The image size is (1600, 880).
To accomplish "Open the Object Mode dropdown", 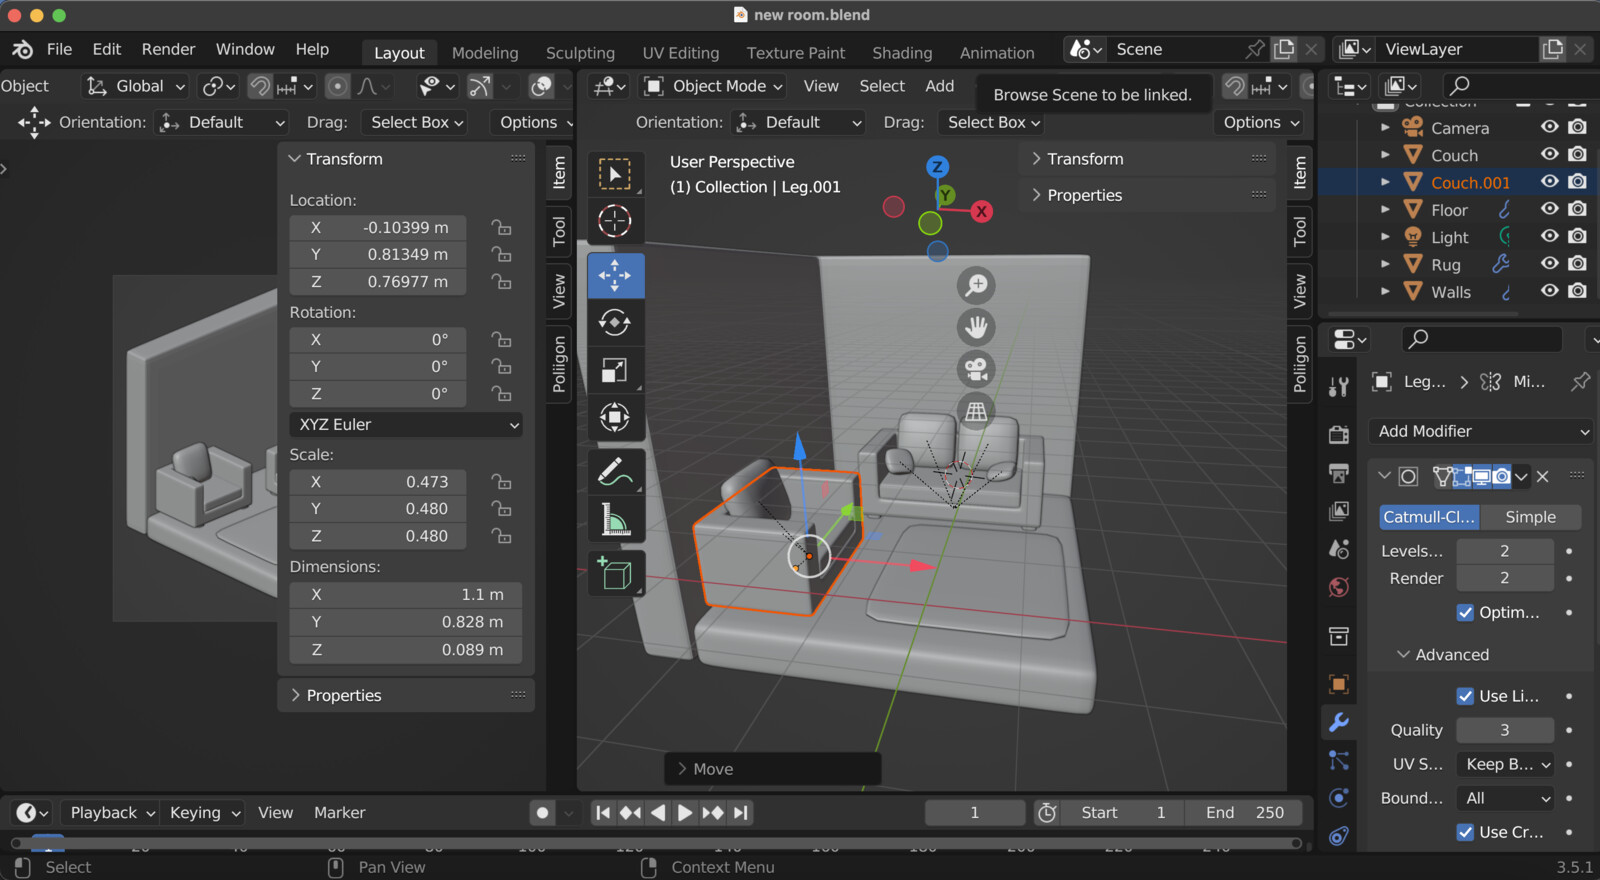I will click(x=713, y=86).
